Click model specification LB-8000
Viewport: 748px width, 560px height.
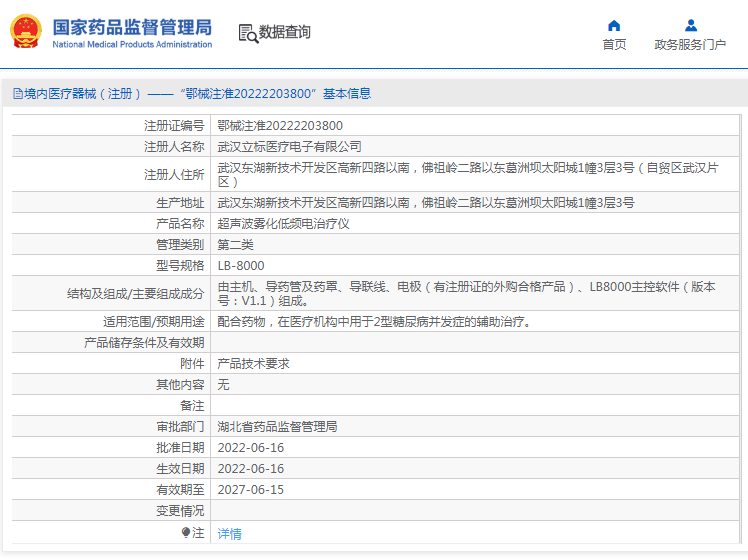coord(241,266)
